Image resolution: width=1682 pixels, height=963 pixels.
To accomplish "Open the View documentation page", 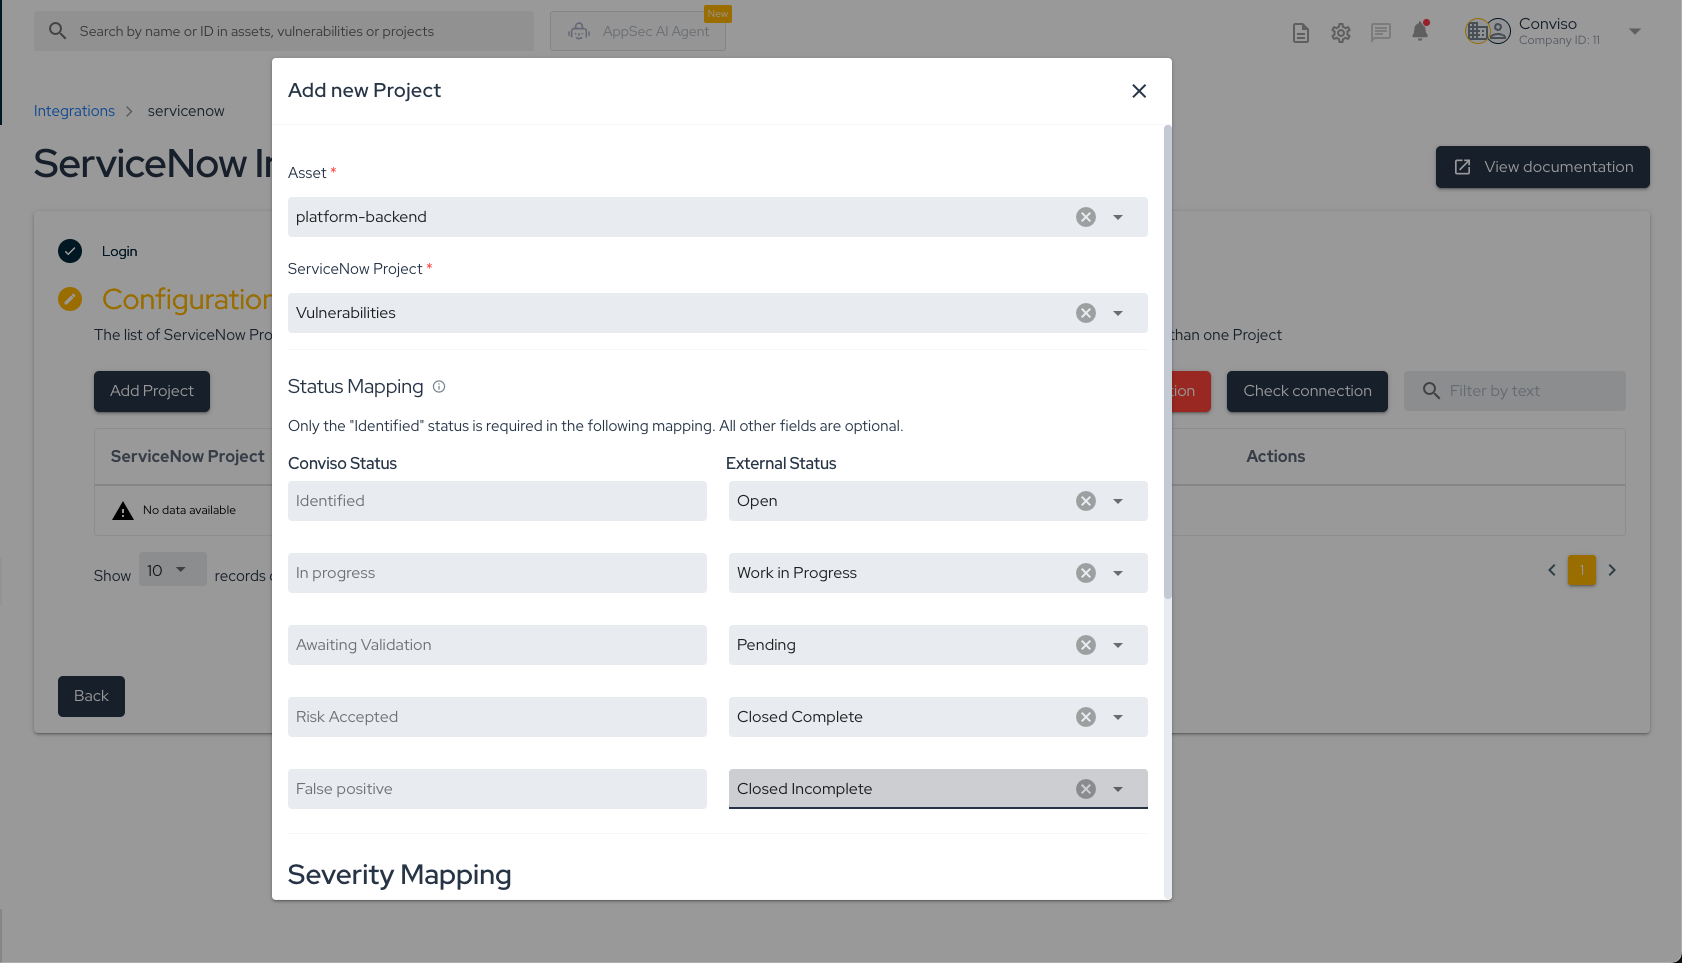I will pyautogui.click(x=1542, y=166).
